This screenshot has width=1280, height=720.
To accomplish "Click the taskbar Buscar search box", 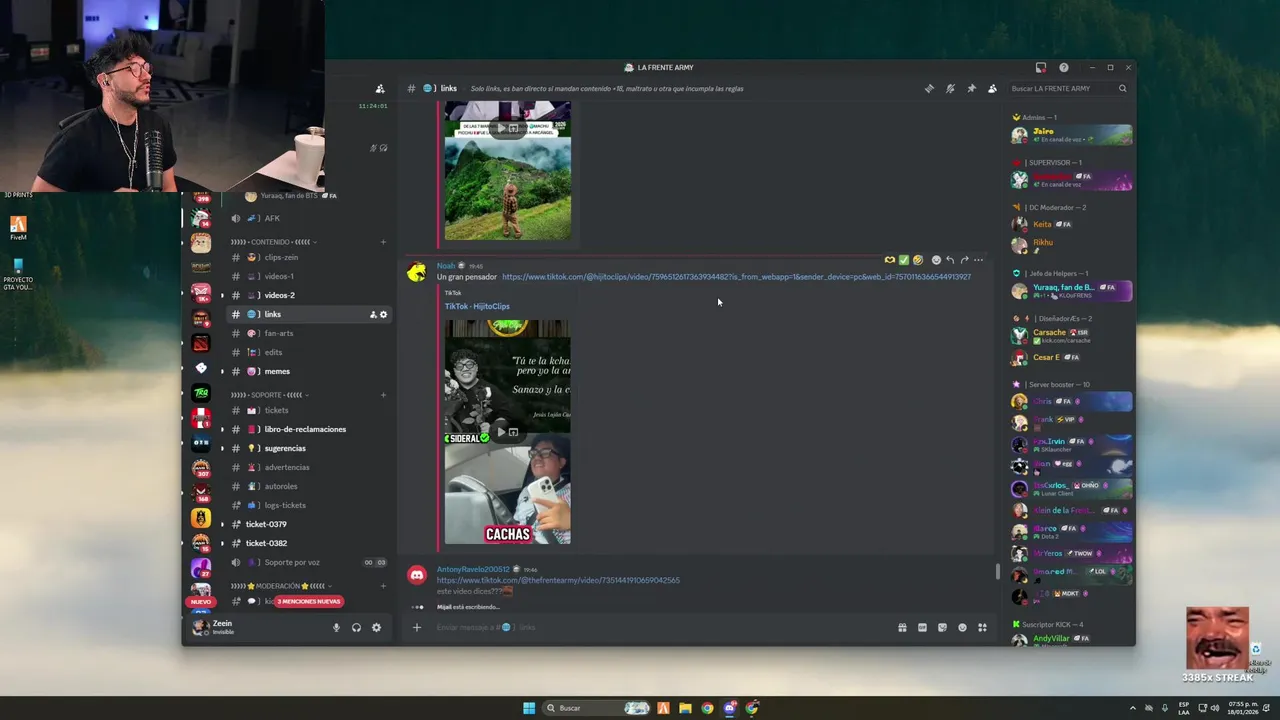I will point(597,708).
